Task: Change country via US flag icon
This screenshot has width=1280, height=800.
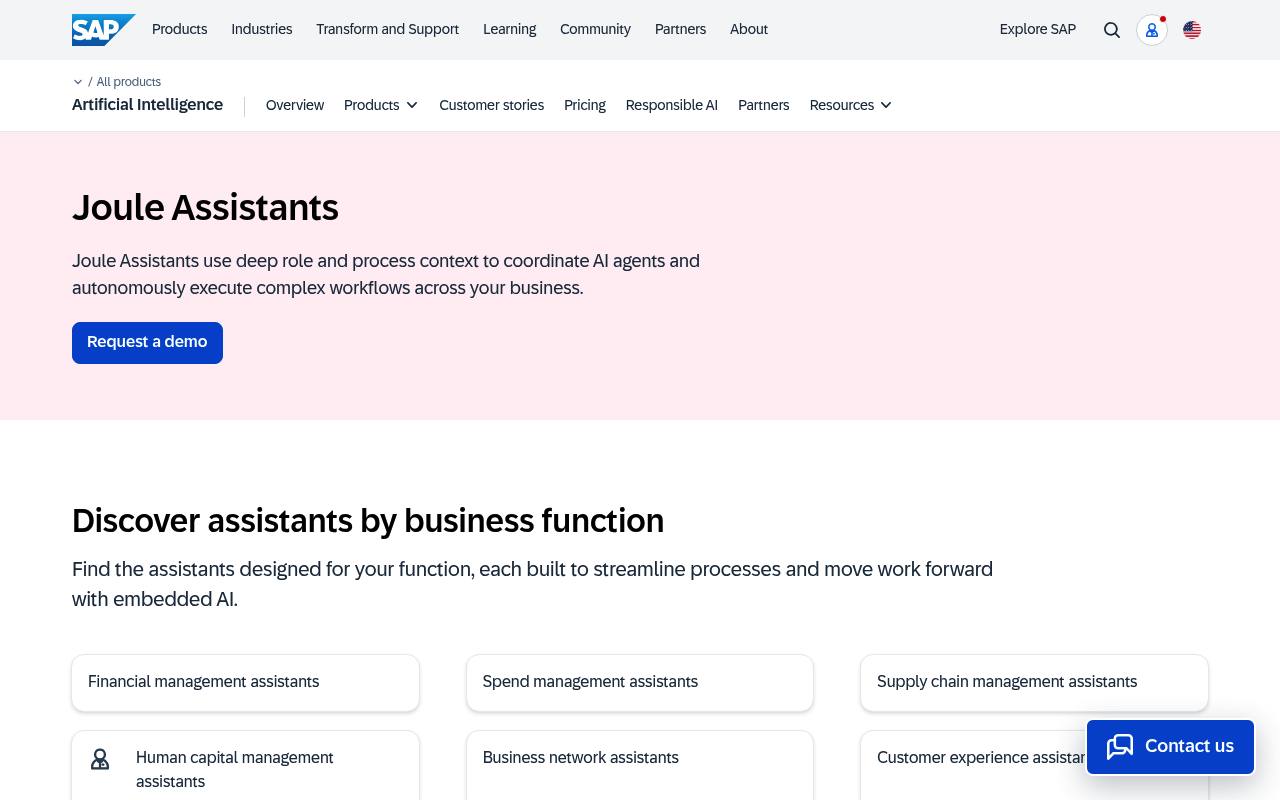Action: coord(1192,30)
